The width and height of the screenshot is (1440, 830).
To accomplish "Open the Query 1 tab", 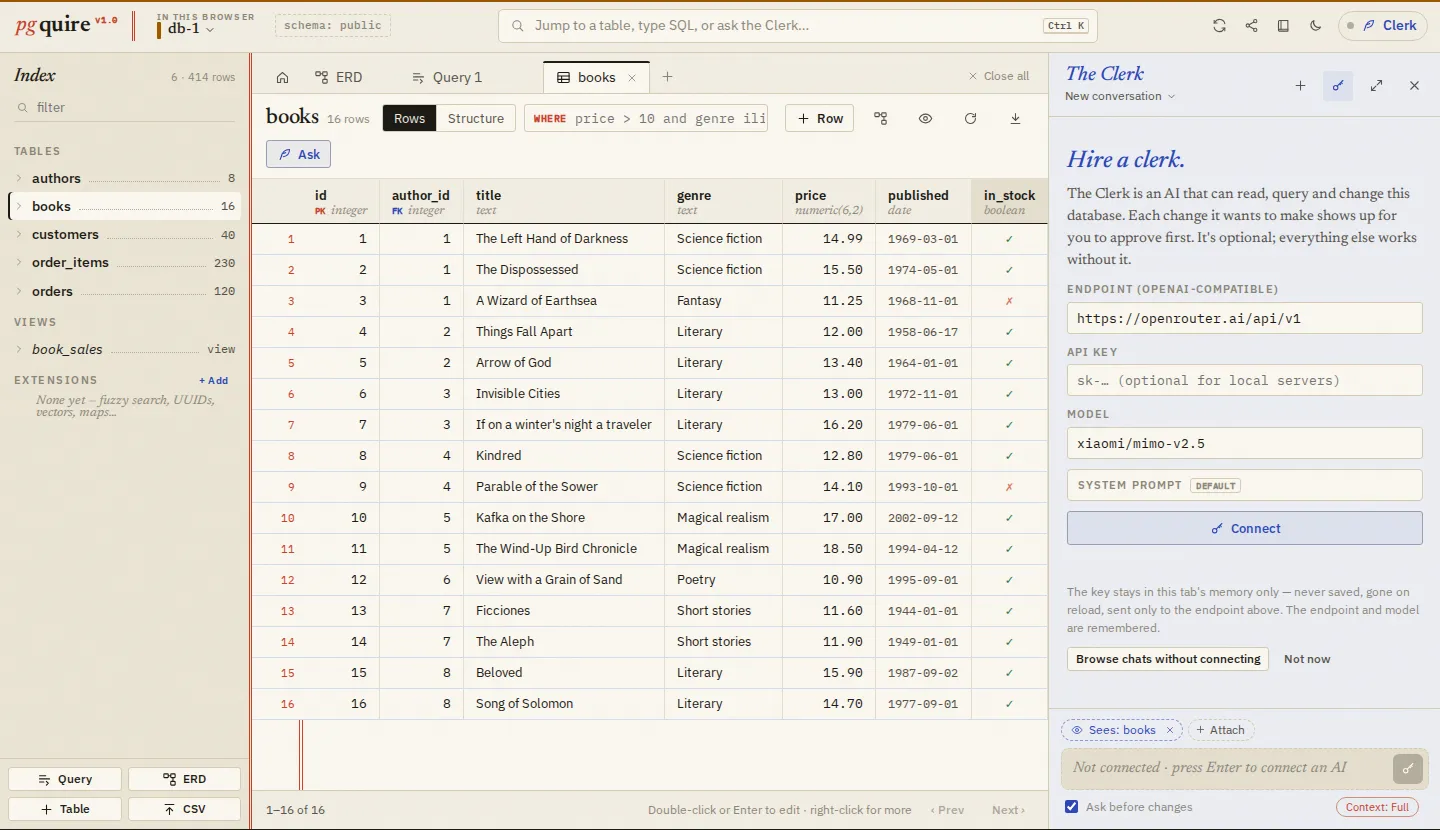I will 447,77.
